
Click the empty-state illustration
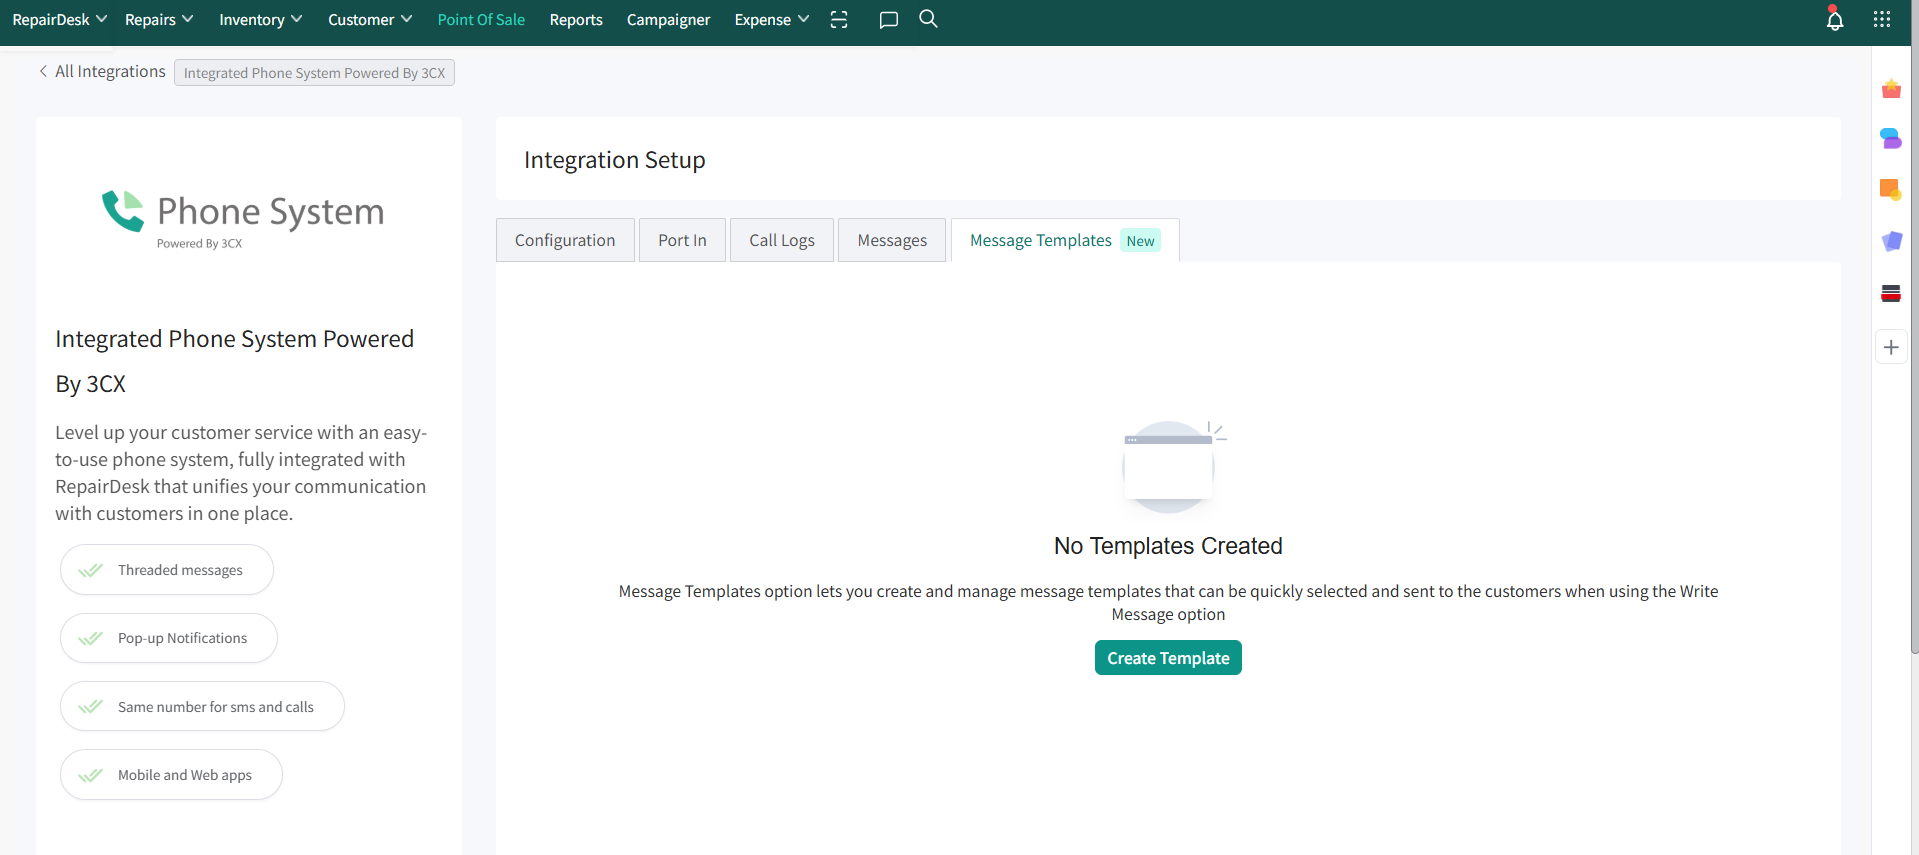[x=1172, y=467]
